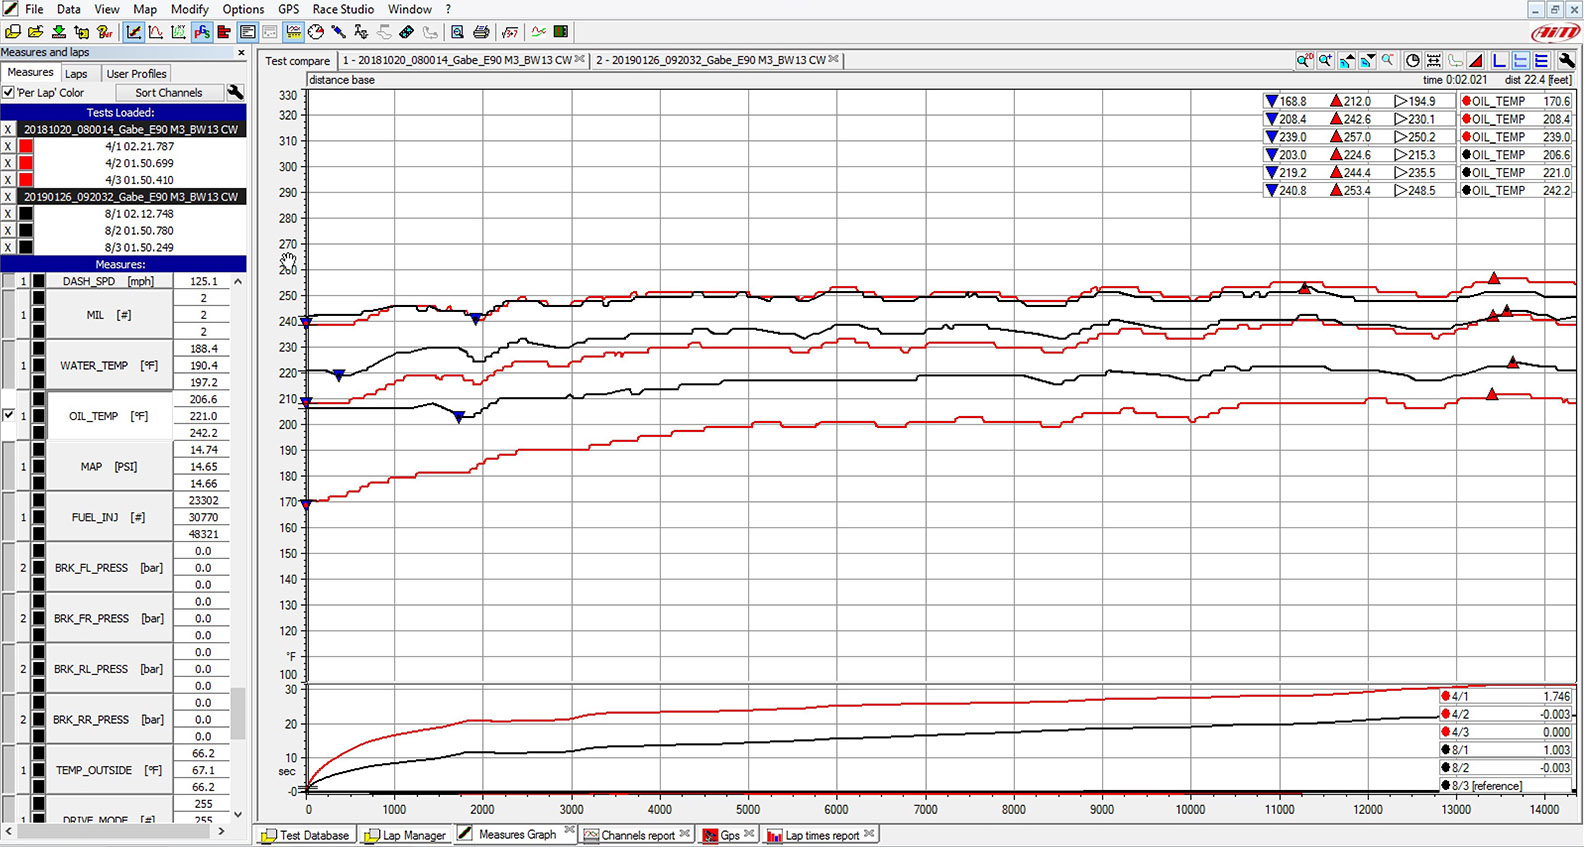
Task: Click the print preview toolbar icon
Action: [x=457, y=32]
